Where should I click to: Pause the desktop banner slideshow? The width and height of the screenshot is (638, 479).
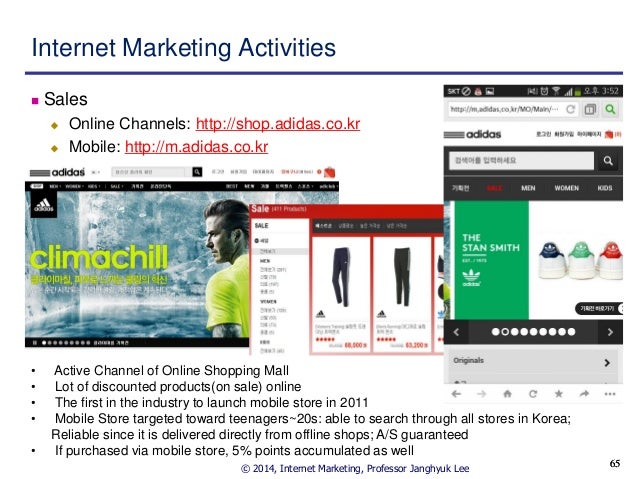(35, 343)
